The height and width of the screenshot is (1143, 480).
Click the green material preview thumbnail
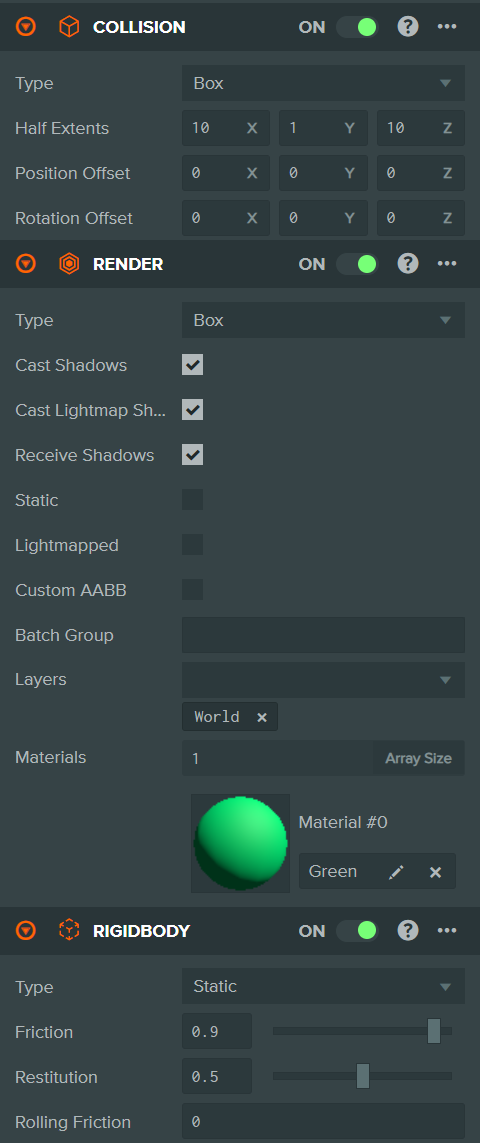(x=241, y=843)
